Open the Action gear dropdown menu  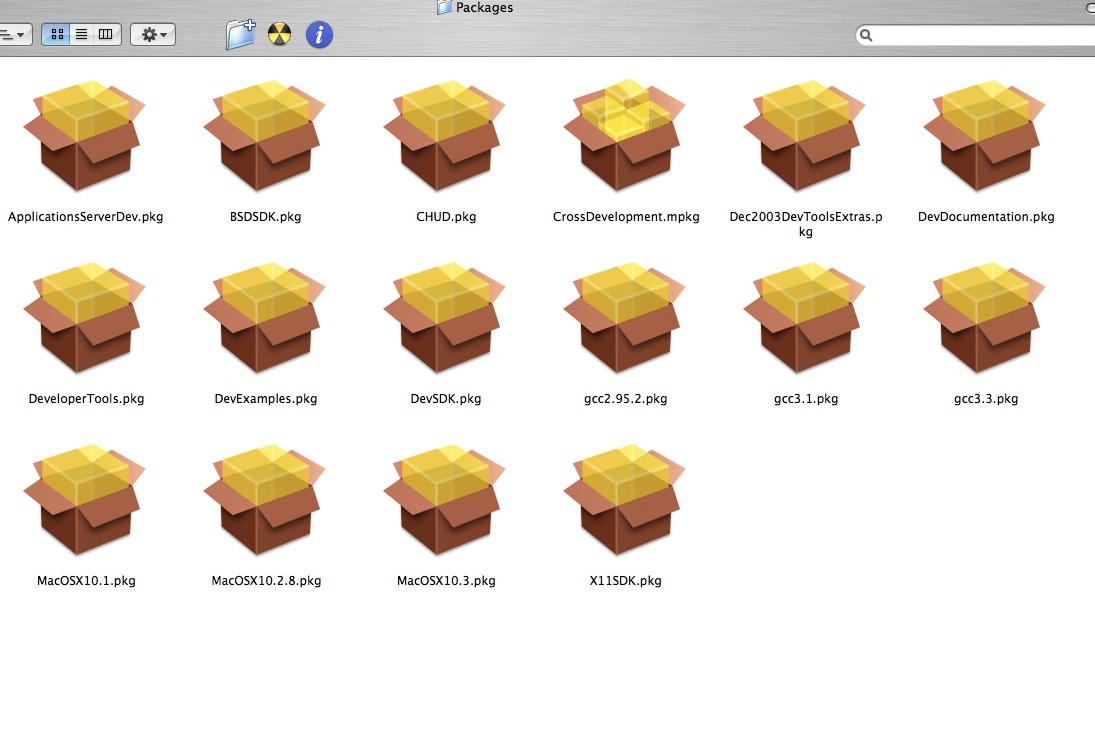[153, 34]
